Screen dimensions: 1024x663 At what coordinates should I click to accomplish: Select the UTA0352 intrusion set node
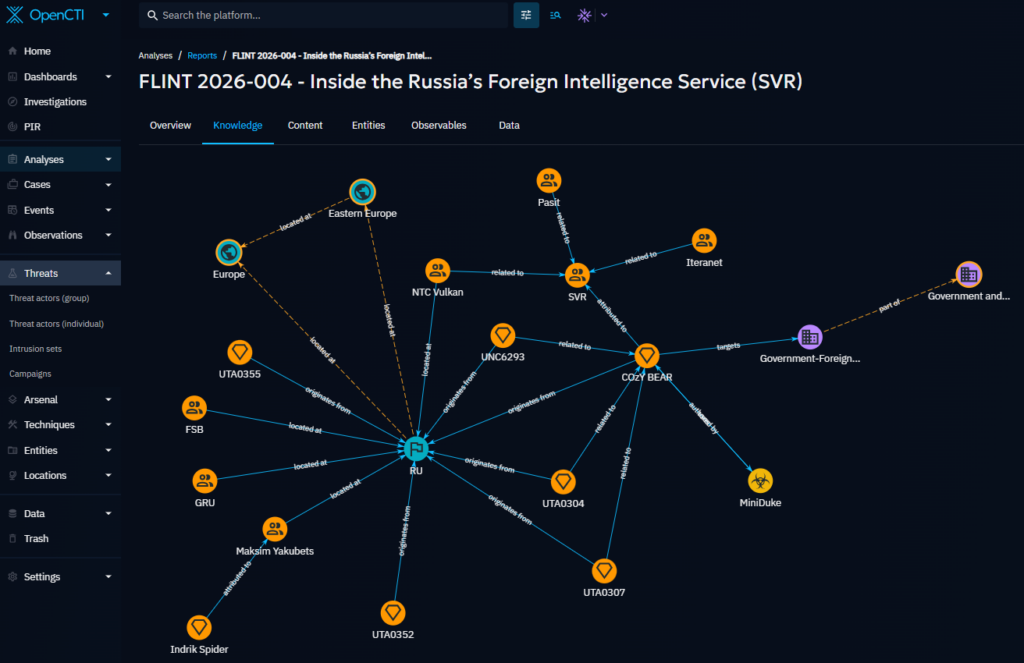[x=393, y=613]
